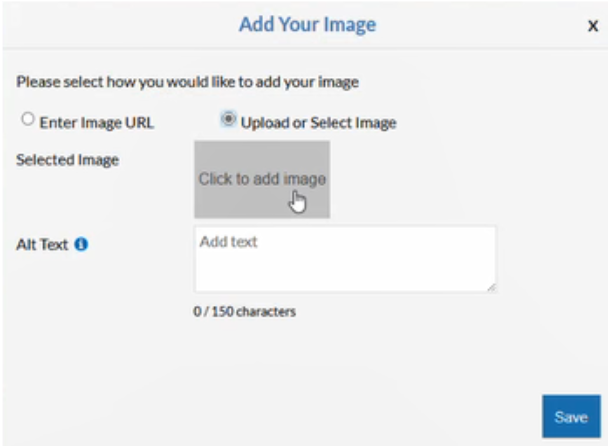This screenshot has height=446, width=608.
Task: Click the 'Add Your Image' dialog title
Action: [x=307, y=24]
